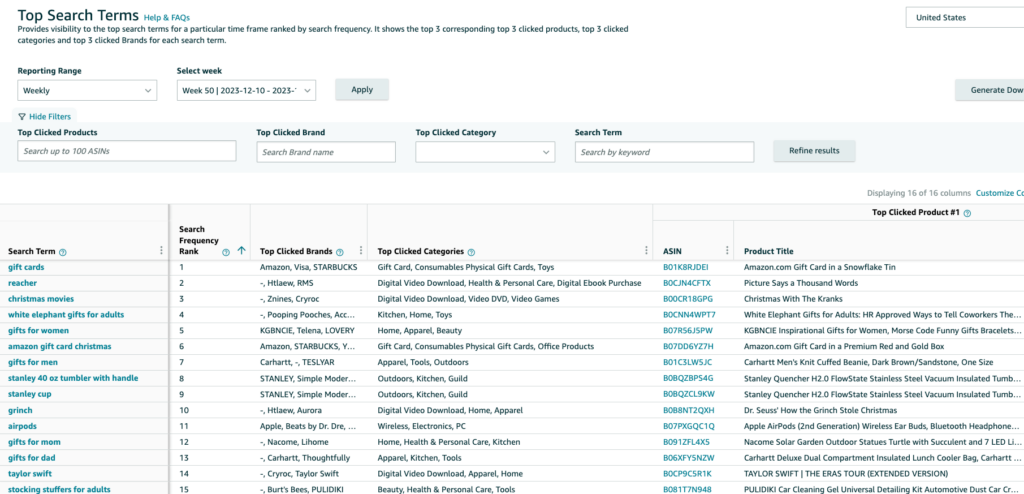1024x494 pixels.
Task: Open ASIN B0BQZBPS4G link
Action: [x=688, y=378]
